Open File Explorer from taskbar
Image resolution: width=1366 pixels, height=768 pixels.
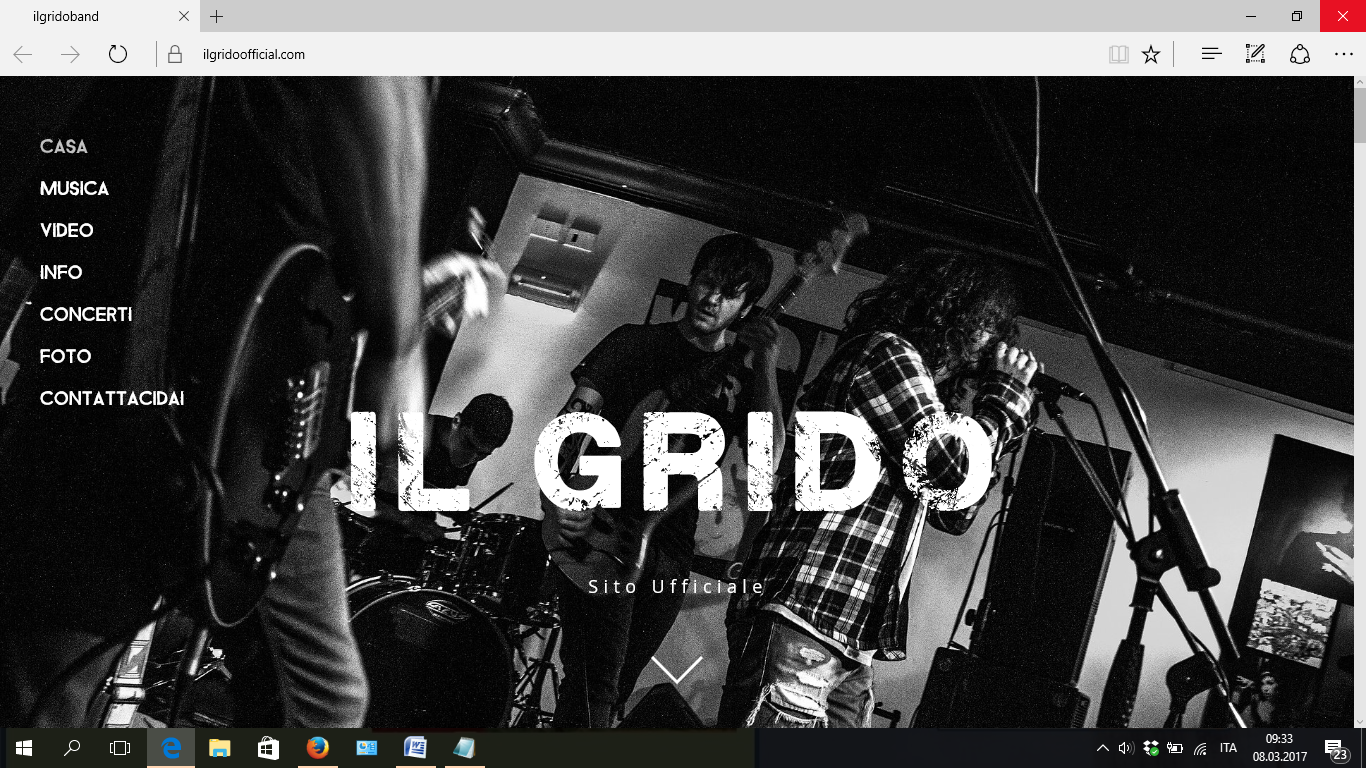(x=219, y=748)
